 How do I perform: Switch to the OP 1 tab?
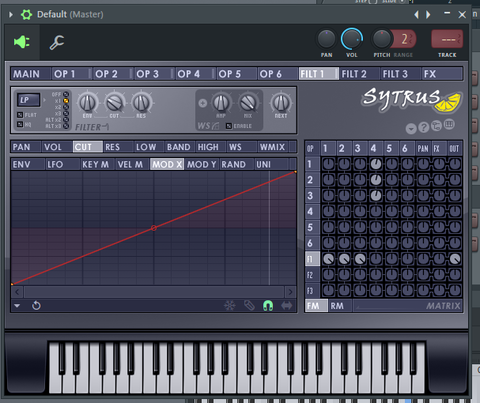click(x=71, y=74)
